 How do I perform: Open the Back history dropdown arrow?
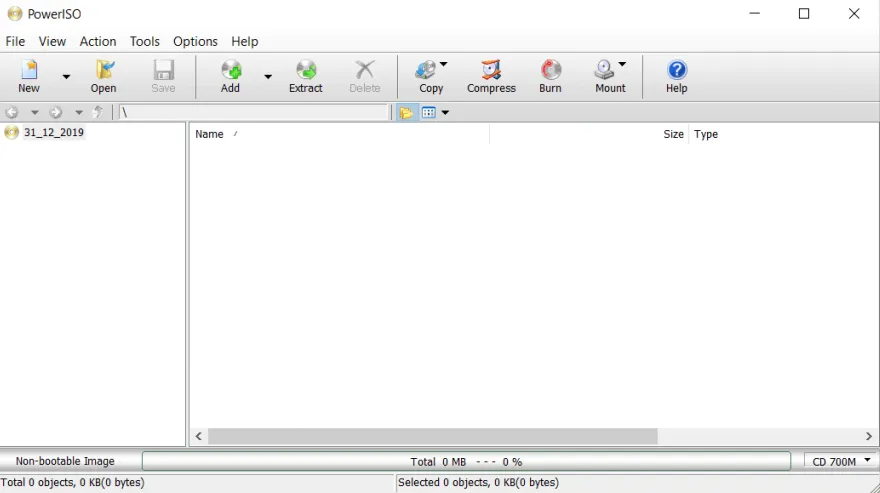pos(35,112)
